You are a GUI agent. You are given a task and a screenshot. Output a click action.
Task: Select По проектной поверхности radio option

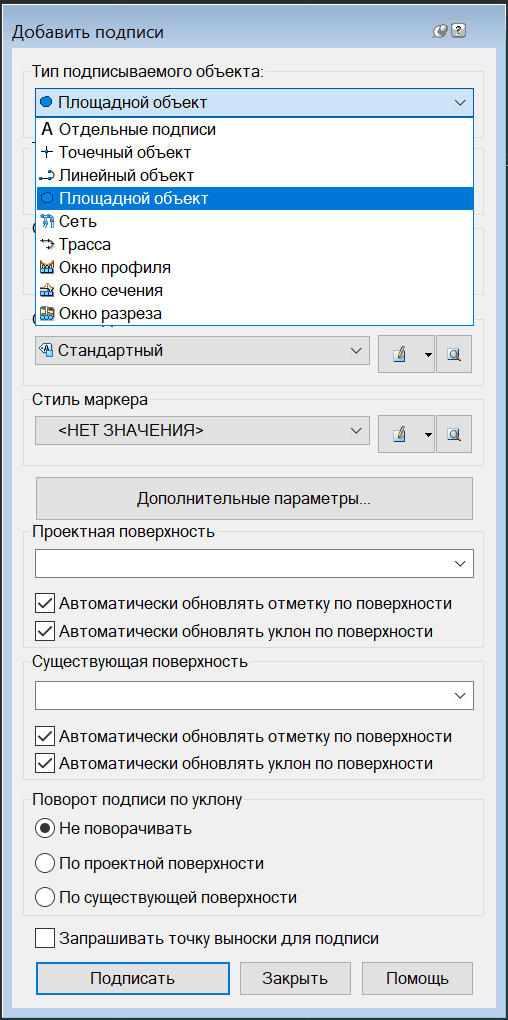point(46,864)
